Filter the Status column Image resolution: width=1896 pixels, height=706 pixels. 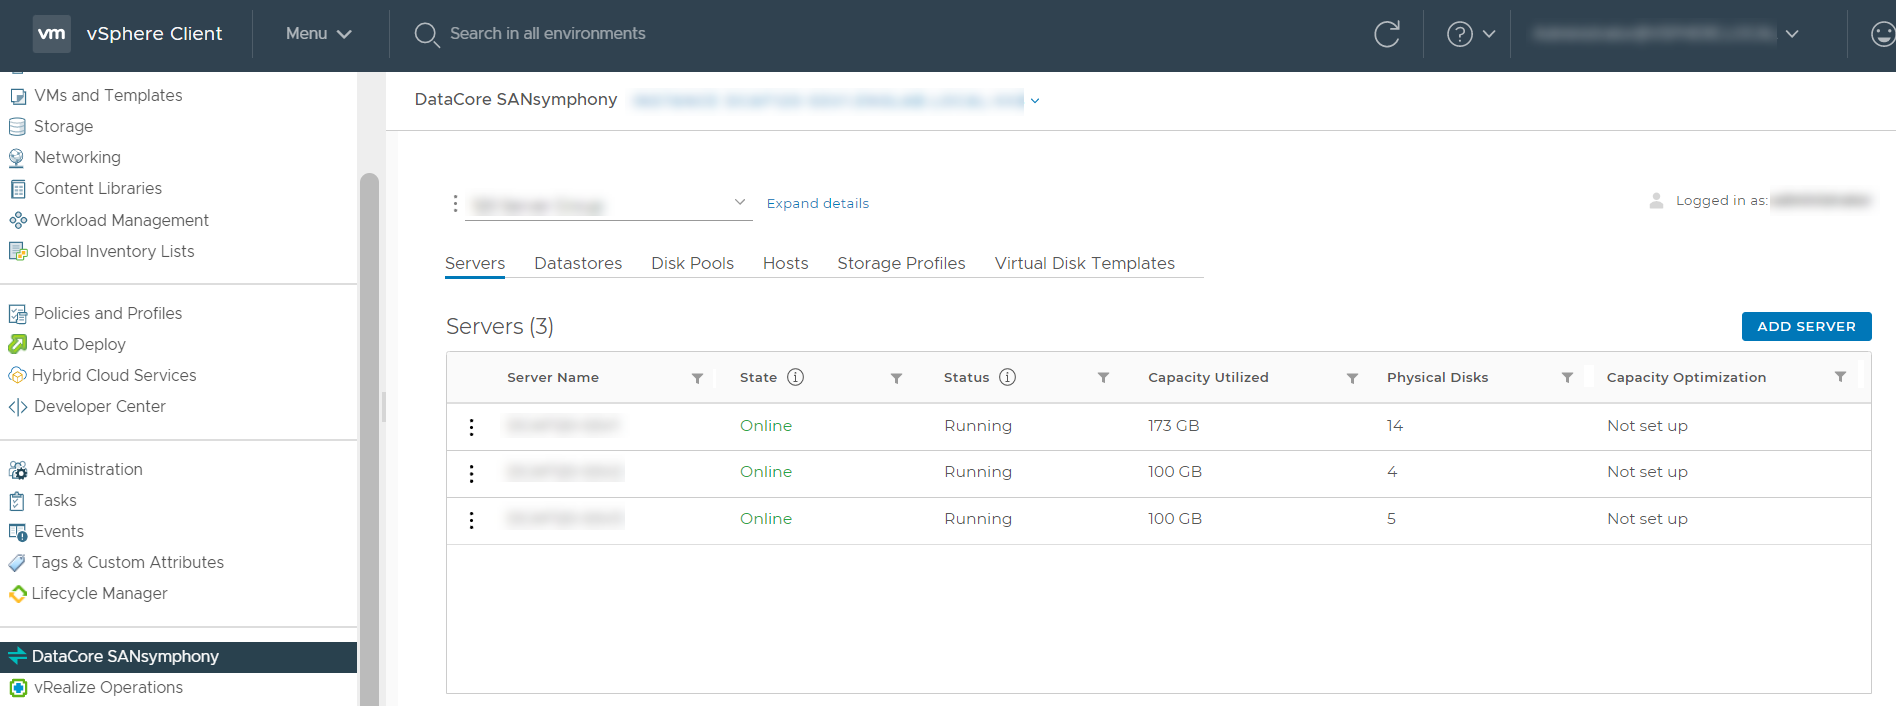[x=1103, y=378]
